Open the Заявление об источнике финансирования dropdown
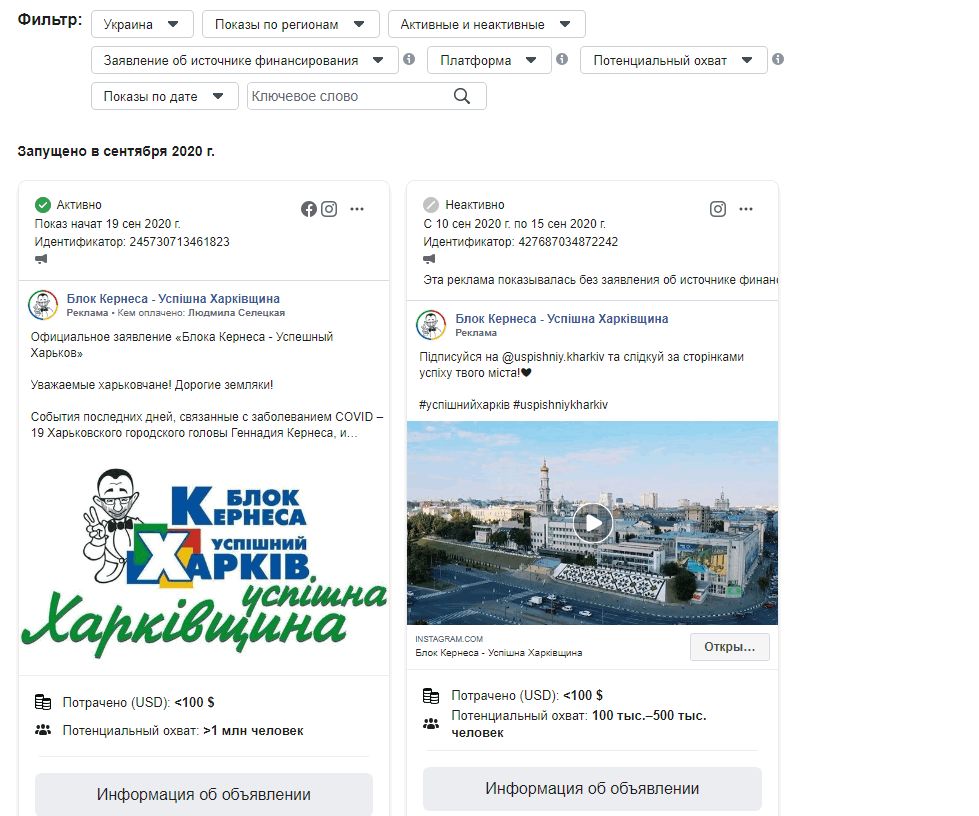 pyautogui.click(x=244, y=60)
